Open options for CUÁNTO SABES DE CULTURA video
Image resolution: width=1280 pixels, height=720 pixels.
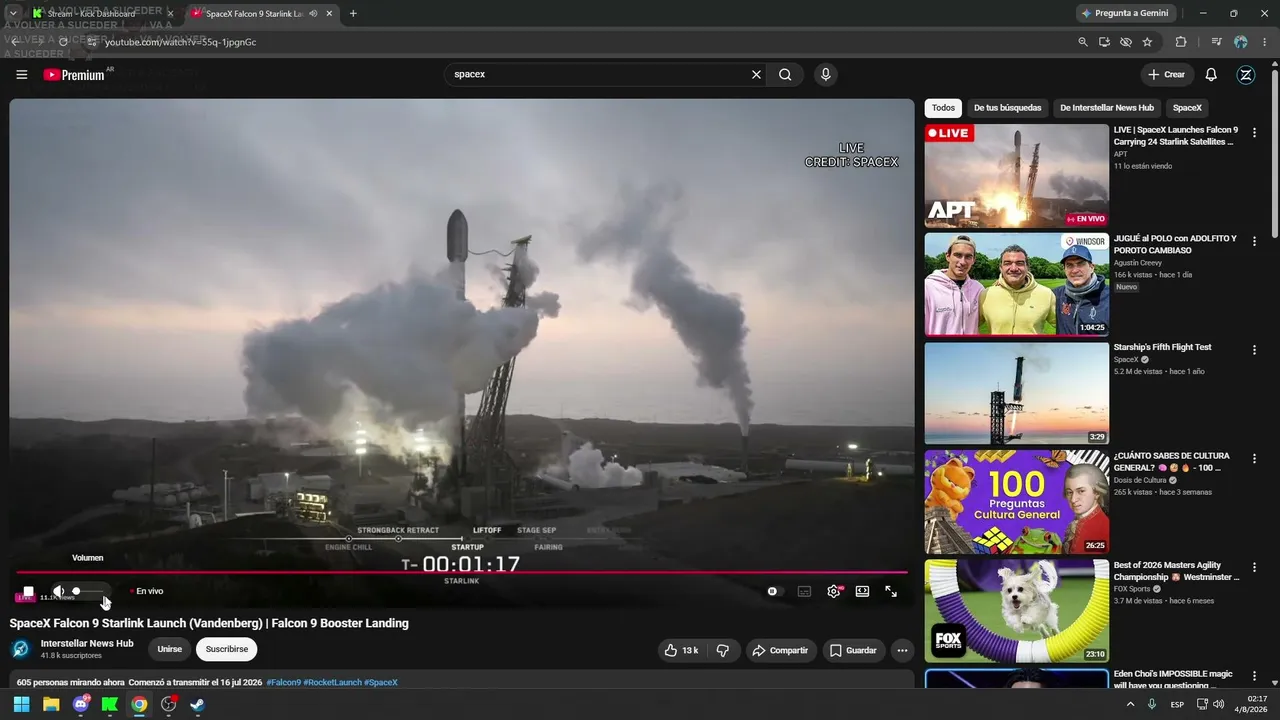click(1254, 458)
